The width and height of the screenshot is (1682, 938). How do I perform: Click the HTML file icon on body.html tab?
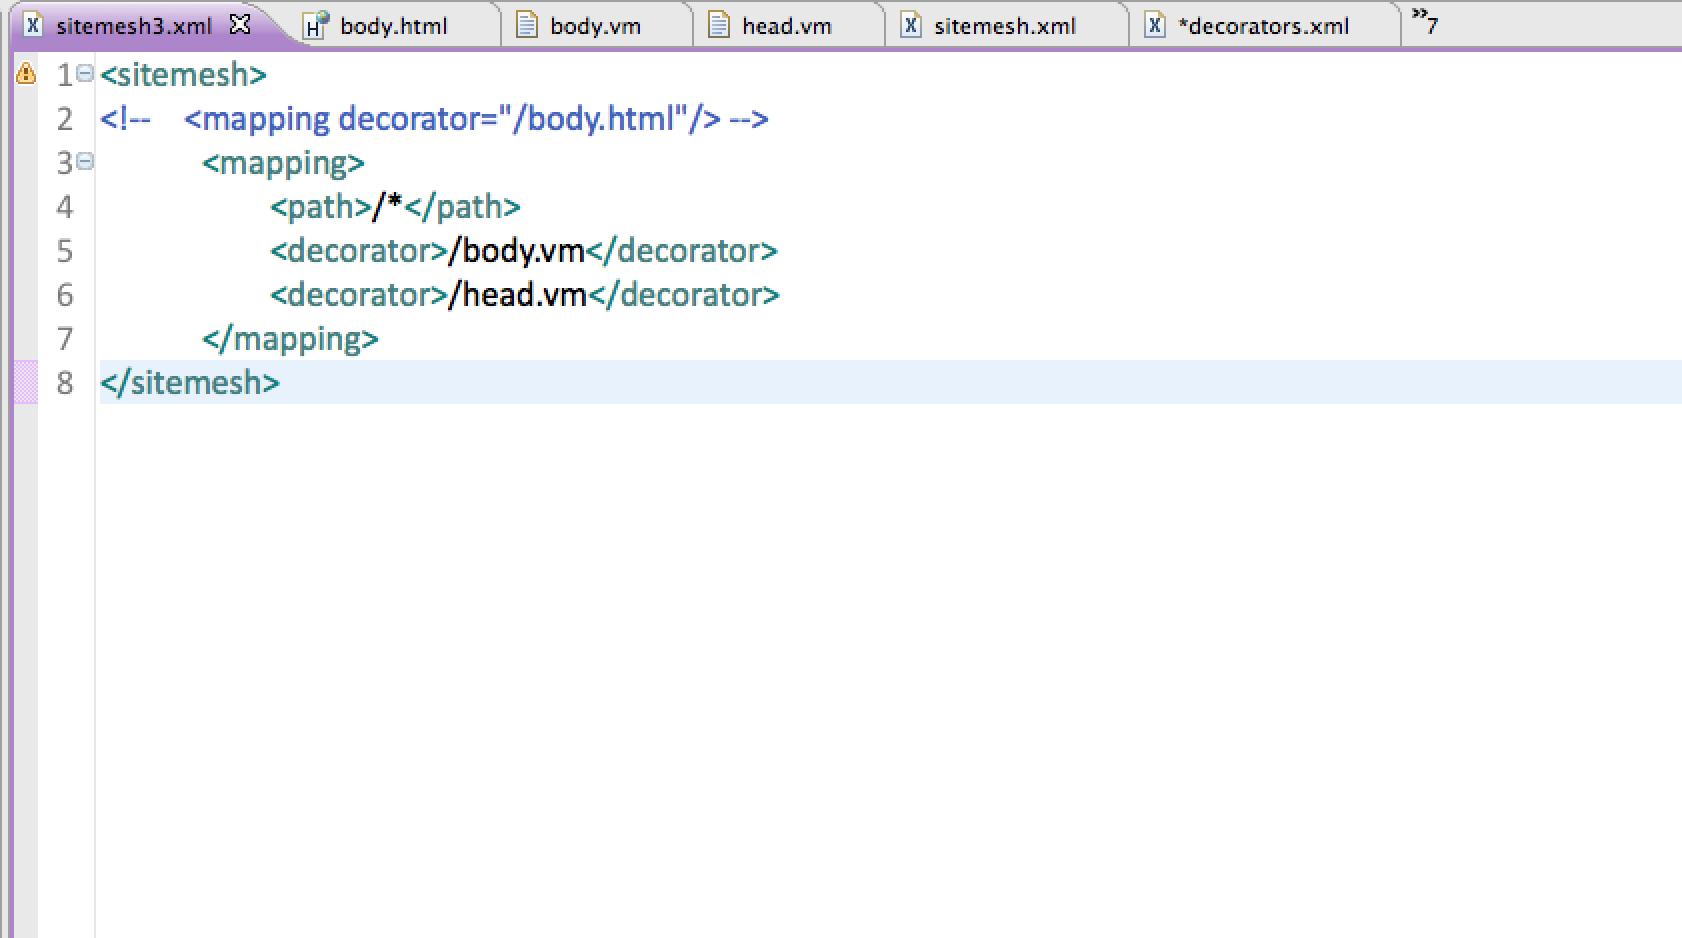[316, 25]
